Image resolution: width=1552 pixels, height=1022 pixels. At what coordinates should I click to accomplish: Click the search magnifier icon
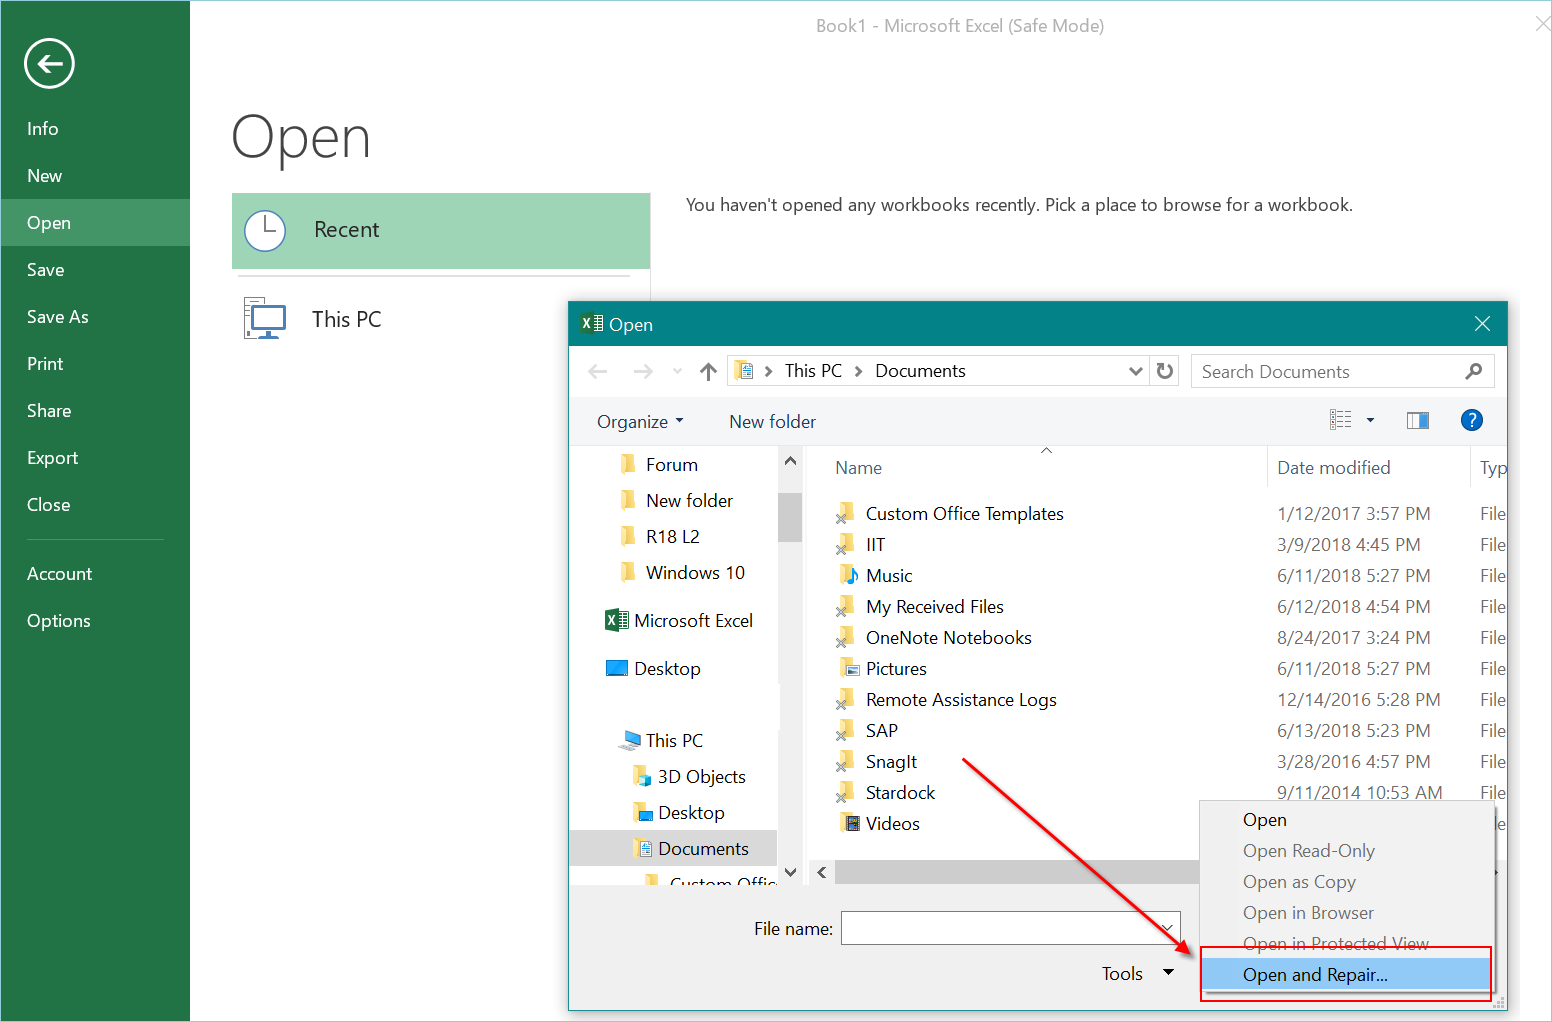tap(1473, 371)
